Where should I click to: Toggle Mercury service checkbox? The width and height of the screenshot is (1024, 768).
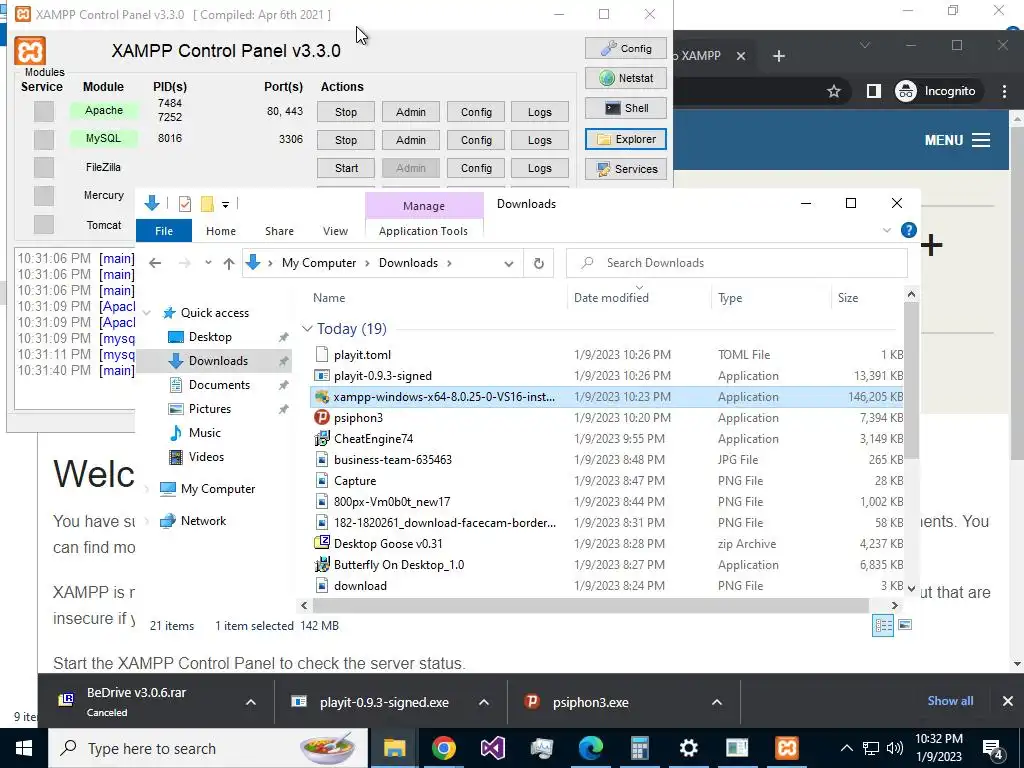44,196
